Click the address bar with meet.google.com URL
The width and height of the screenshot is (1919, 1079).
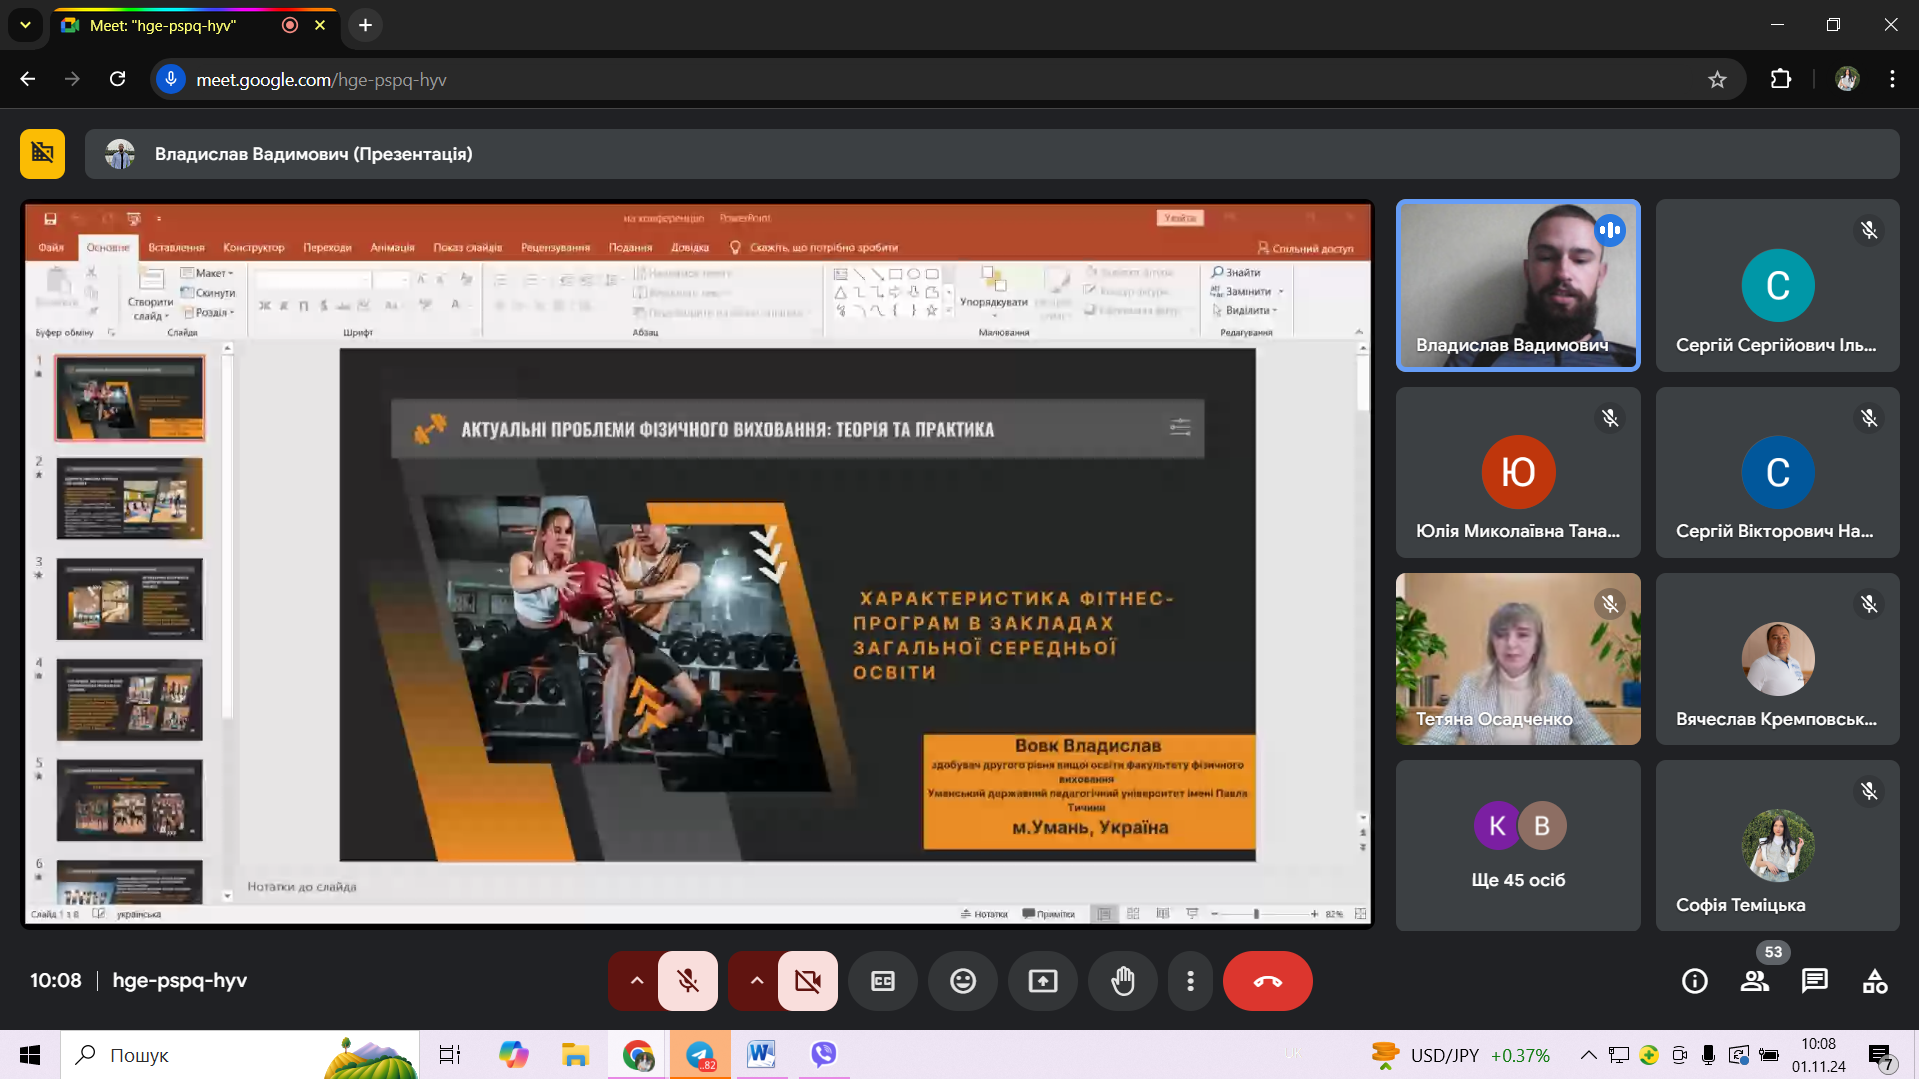point(948,79)
